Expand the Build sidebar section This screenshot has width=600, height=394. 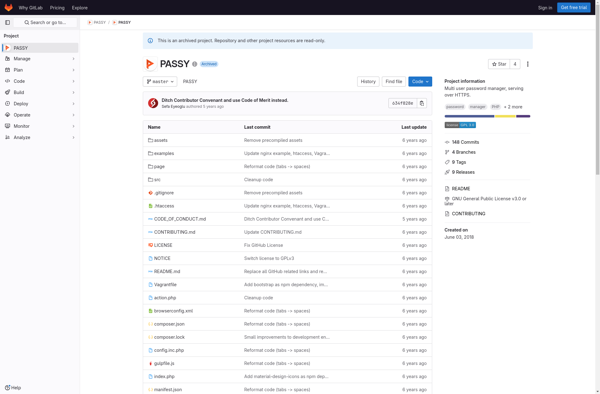[x=39, y=92]
